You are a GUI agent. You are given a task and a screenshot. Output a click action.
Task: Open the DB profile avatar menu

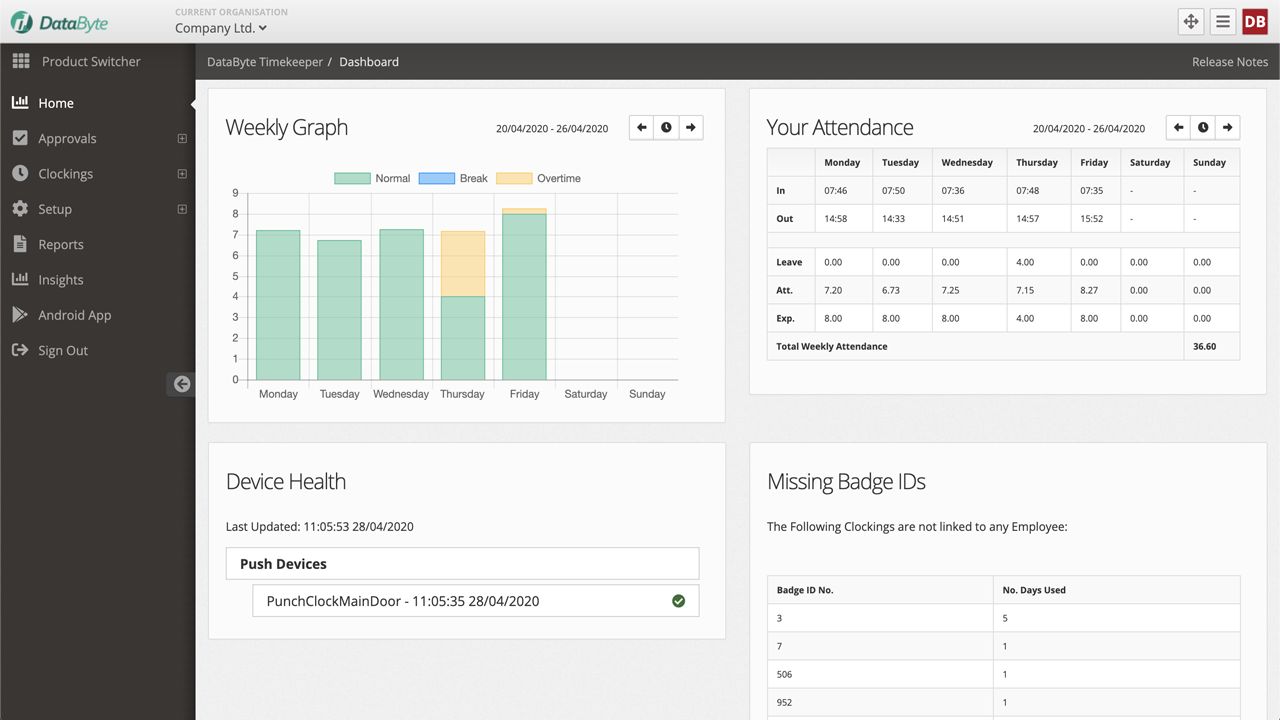1254,20
